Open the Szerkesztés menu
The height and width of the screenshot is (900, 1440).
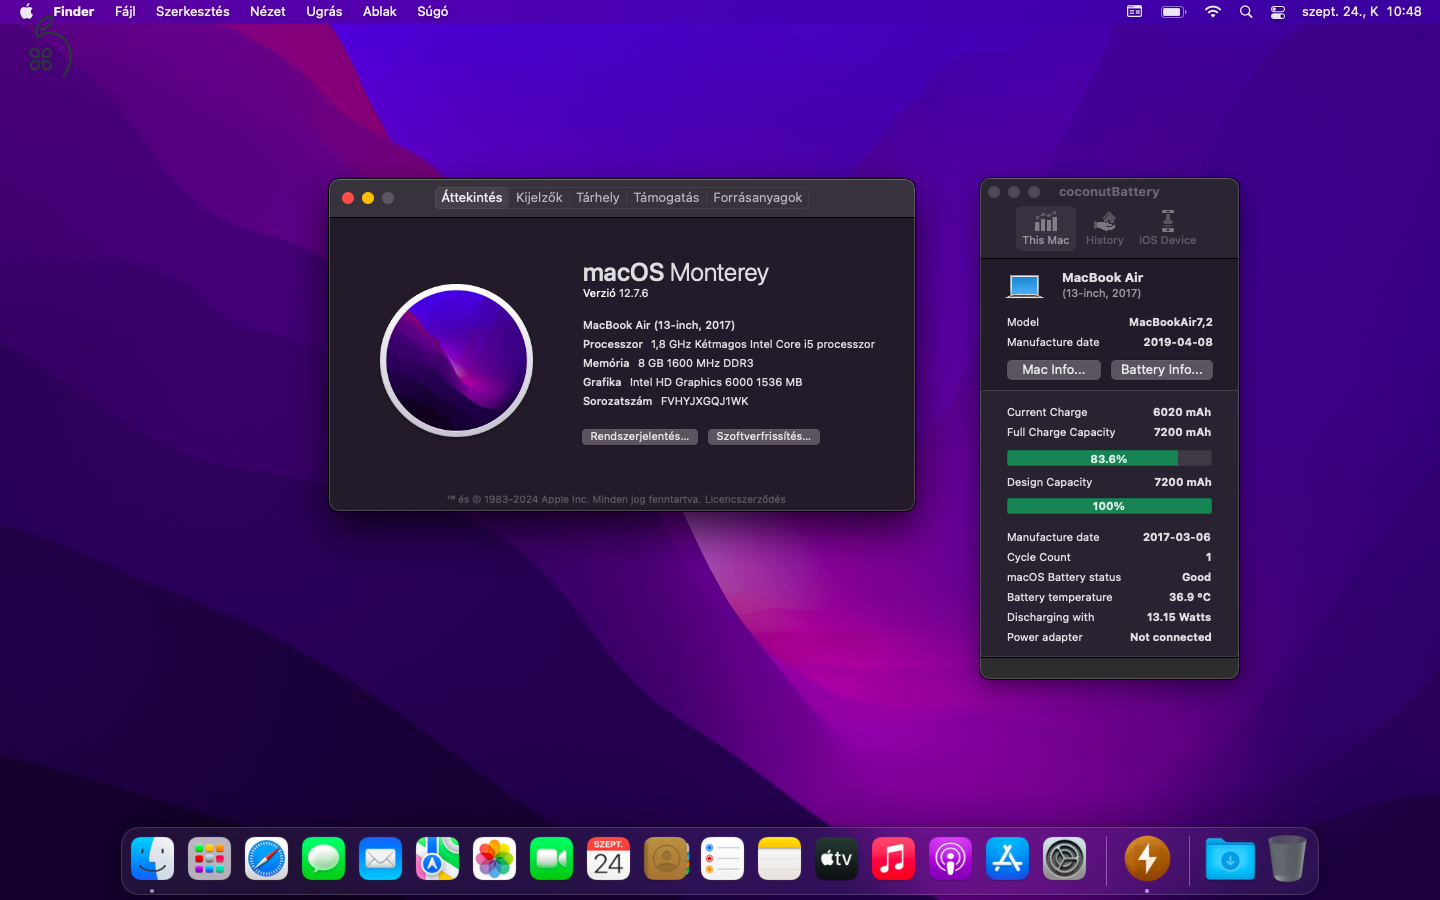pyautogui.click(x=192, y=12)
